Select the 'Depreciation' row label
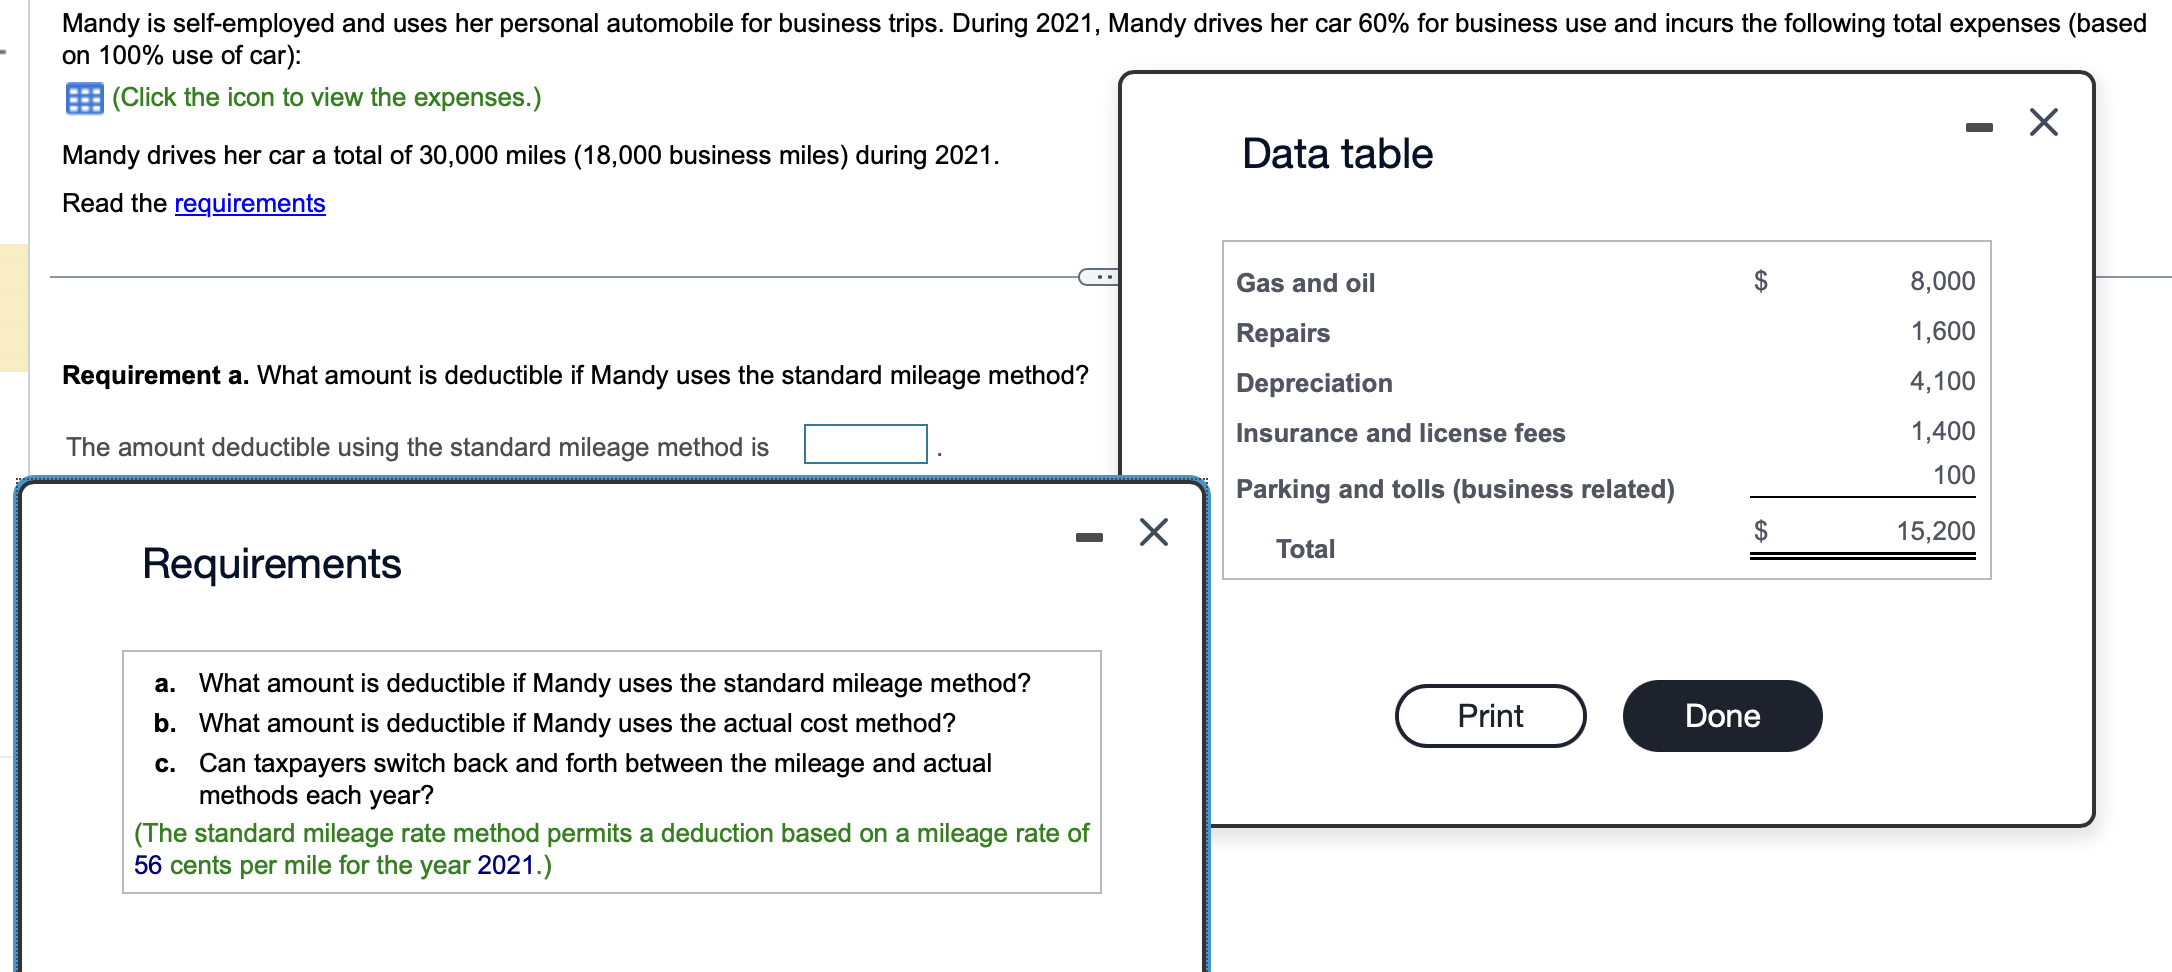This screenshot has height=972, width=2172. [1314, 383]
